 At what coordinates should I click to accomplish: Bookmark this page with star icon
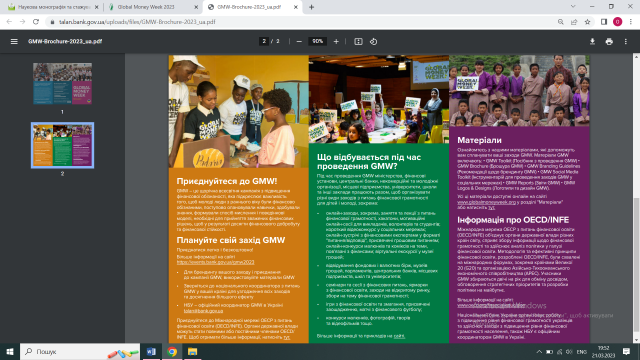(587, 22)
